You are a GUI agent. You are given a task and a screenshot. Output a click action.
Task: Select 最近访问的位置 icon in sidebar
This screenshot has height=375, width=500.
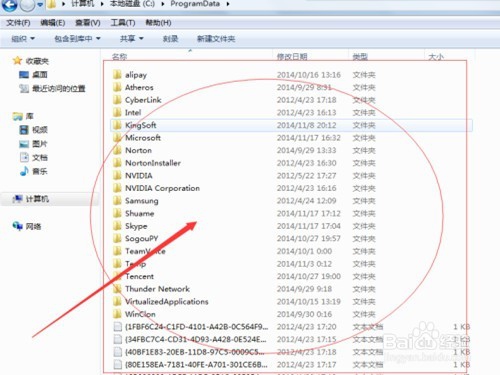point(24,88)
